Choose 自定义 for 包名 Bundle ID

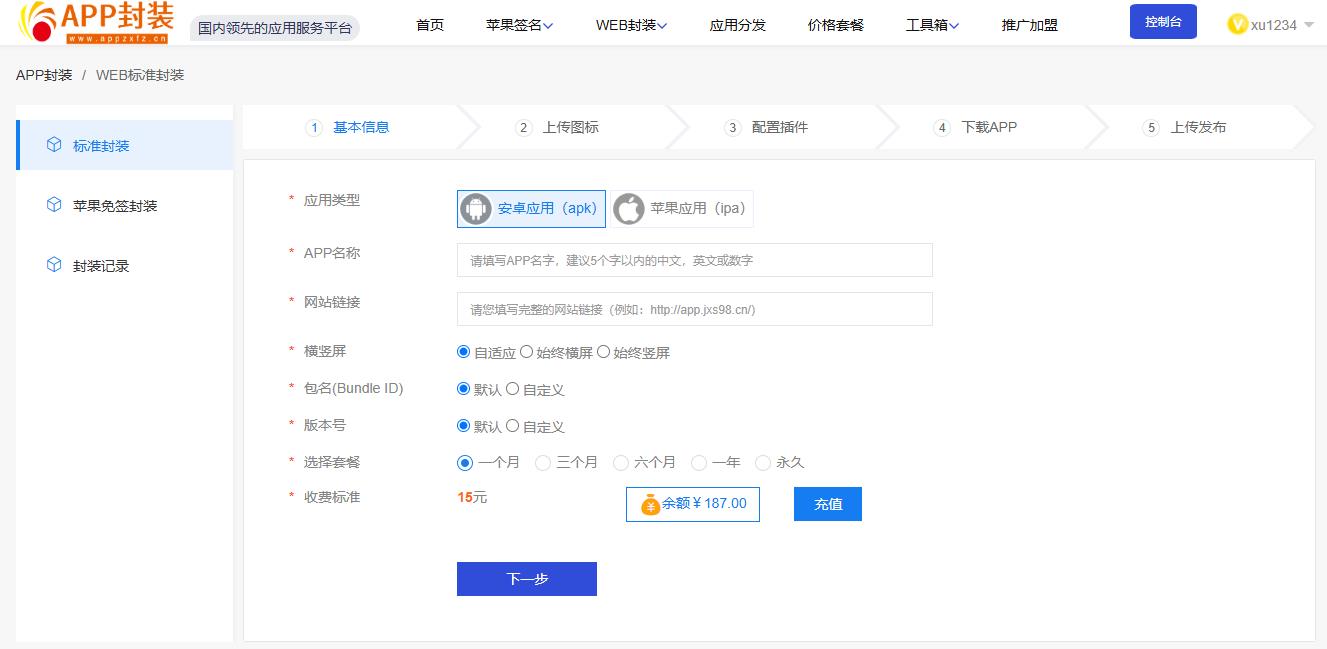pyautogui.click(x=513, y=389)
